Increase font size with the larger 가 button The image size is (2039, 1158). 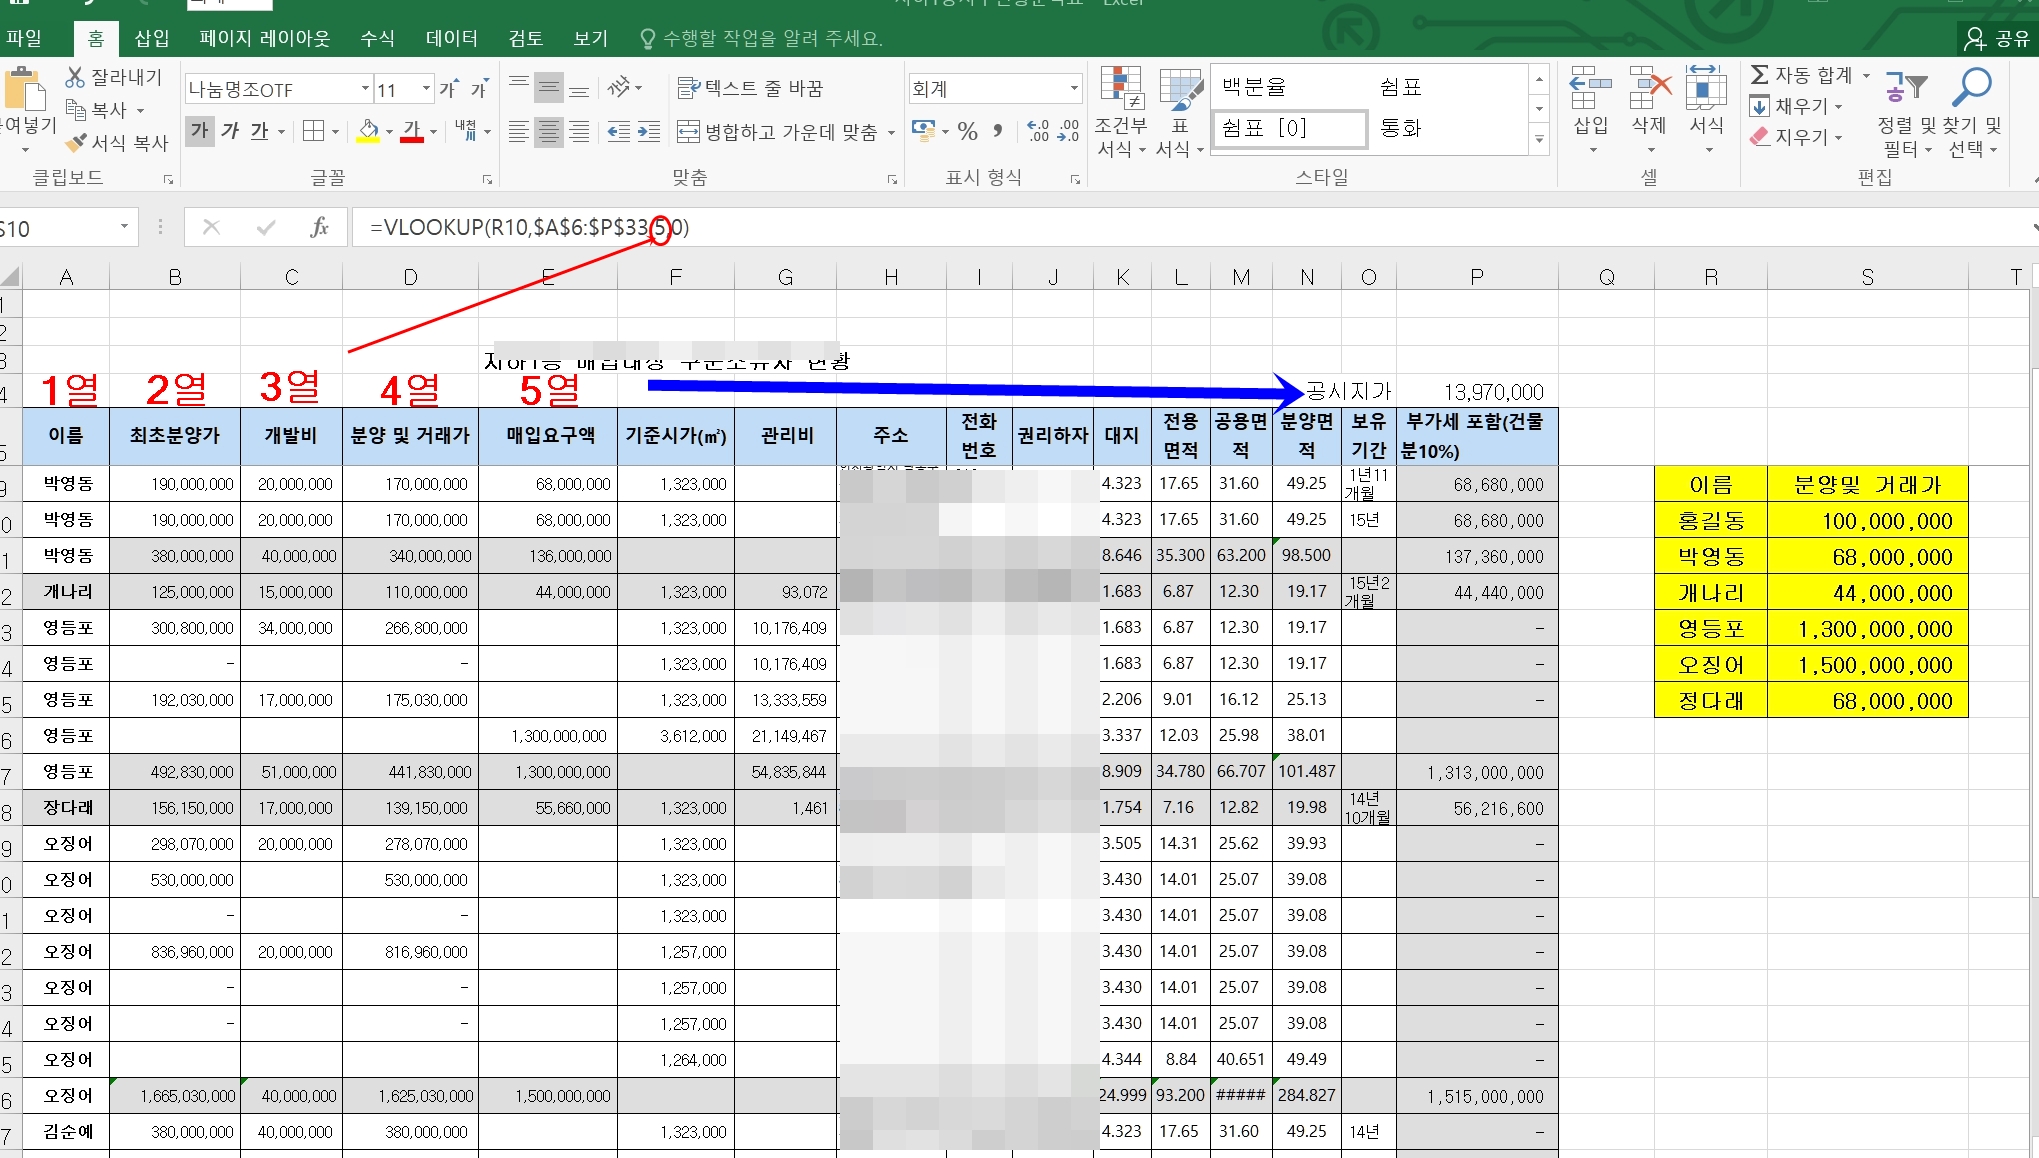(449, 89)
